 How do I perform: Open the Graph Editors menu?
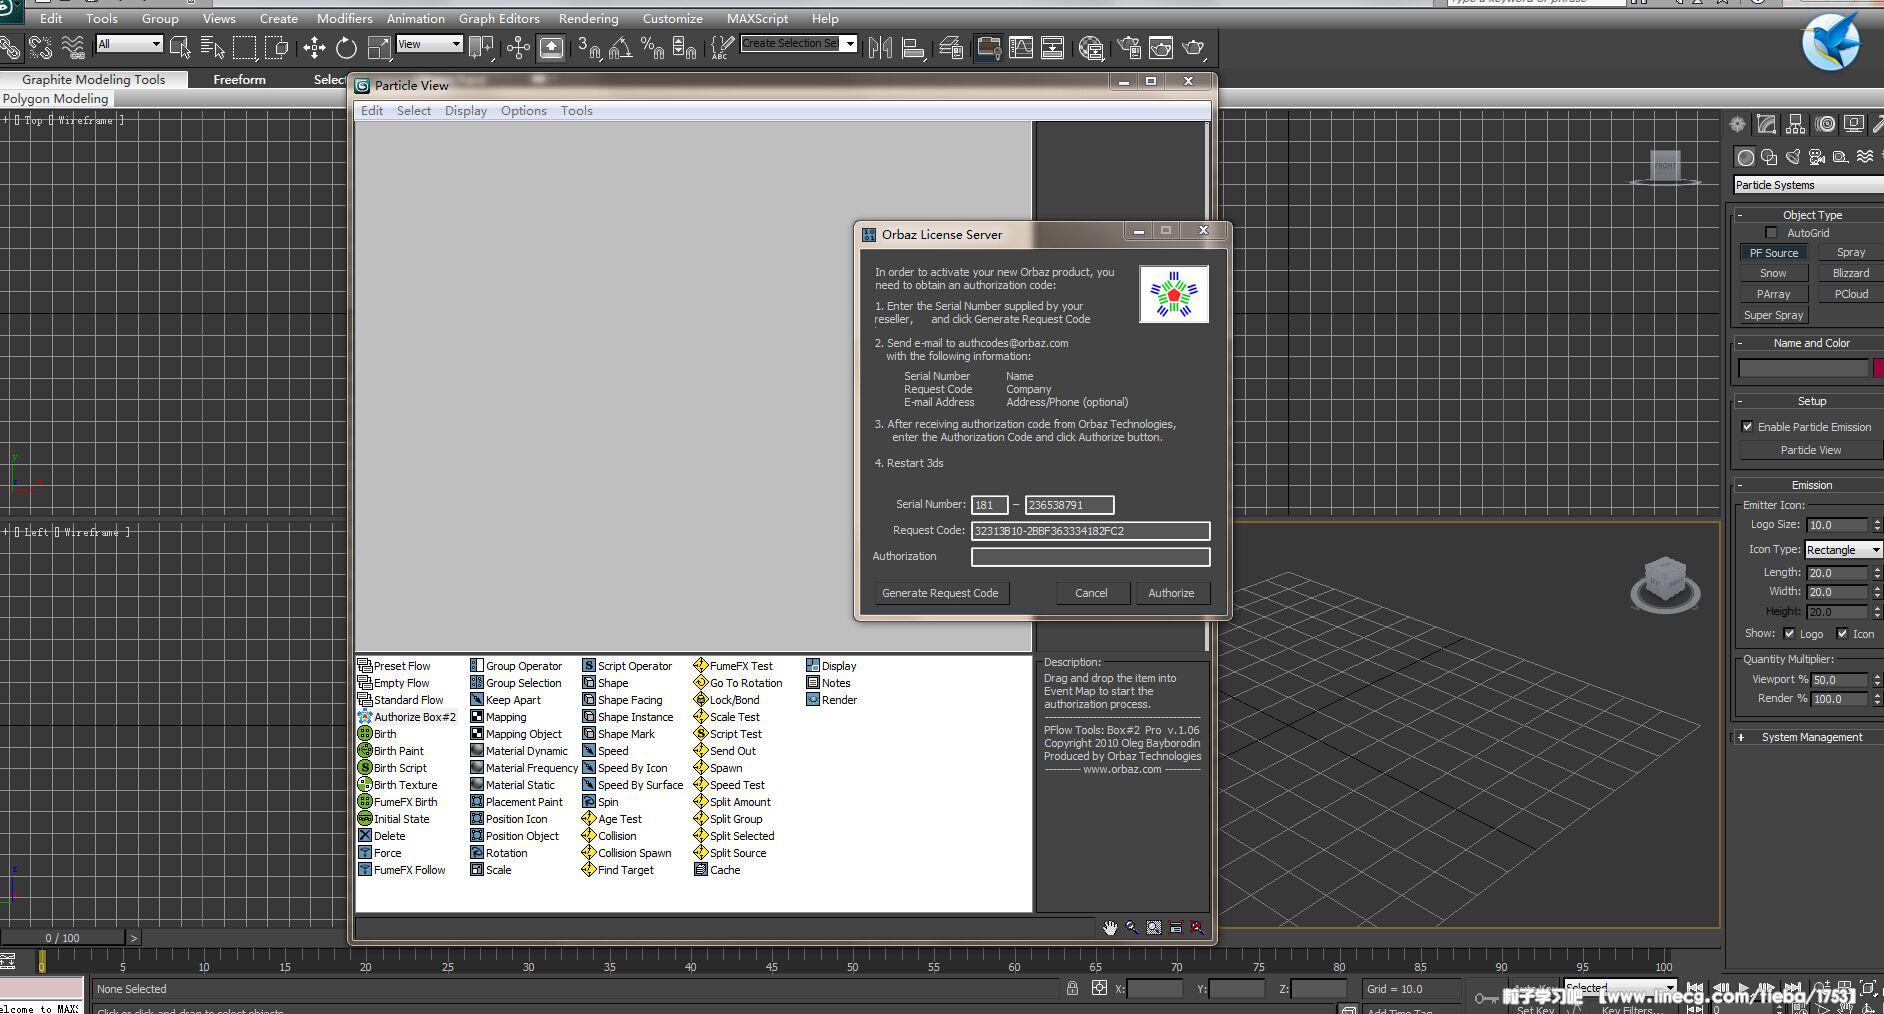coord(499,18)
